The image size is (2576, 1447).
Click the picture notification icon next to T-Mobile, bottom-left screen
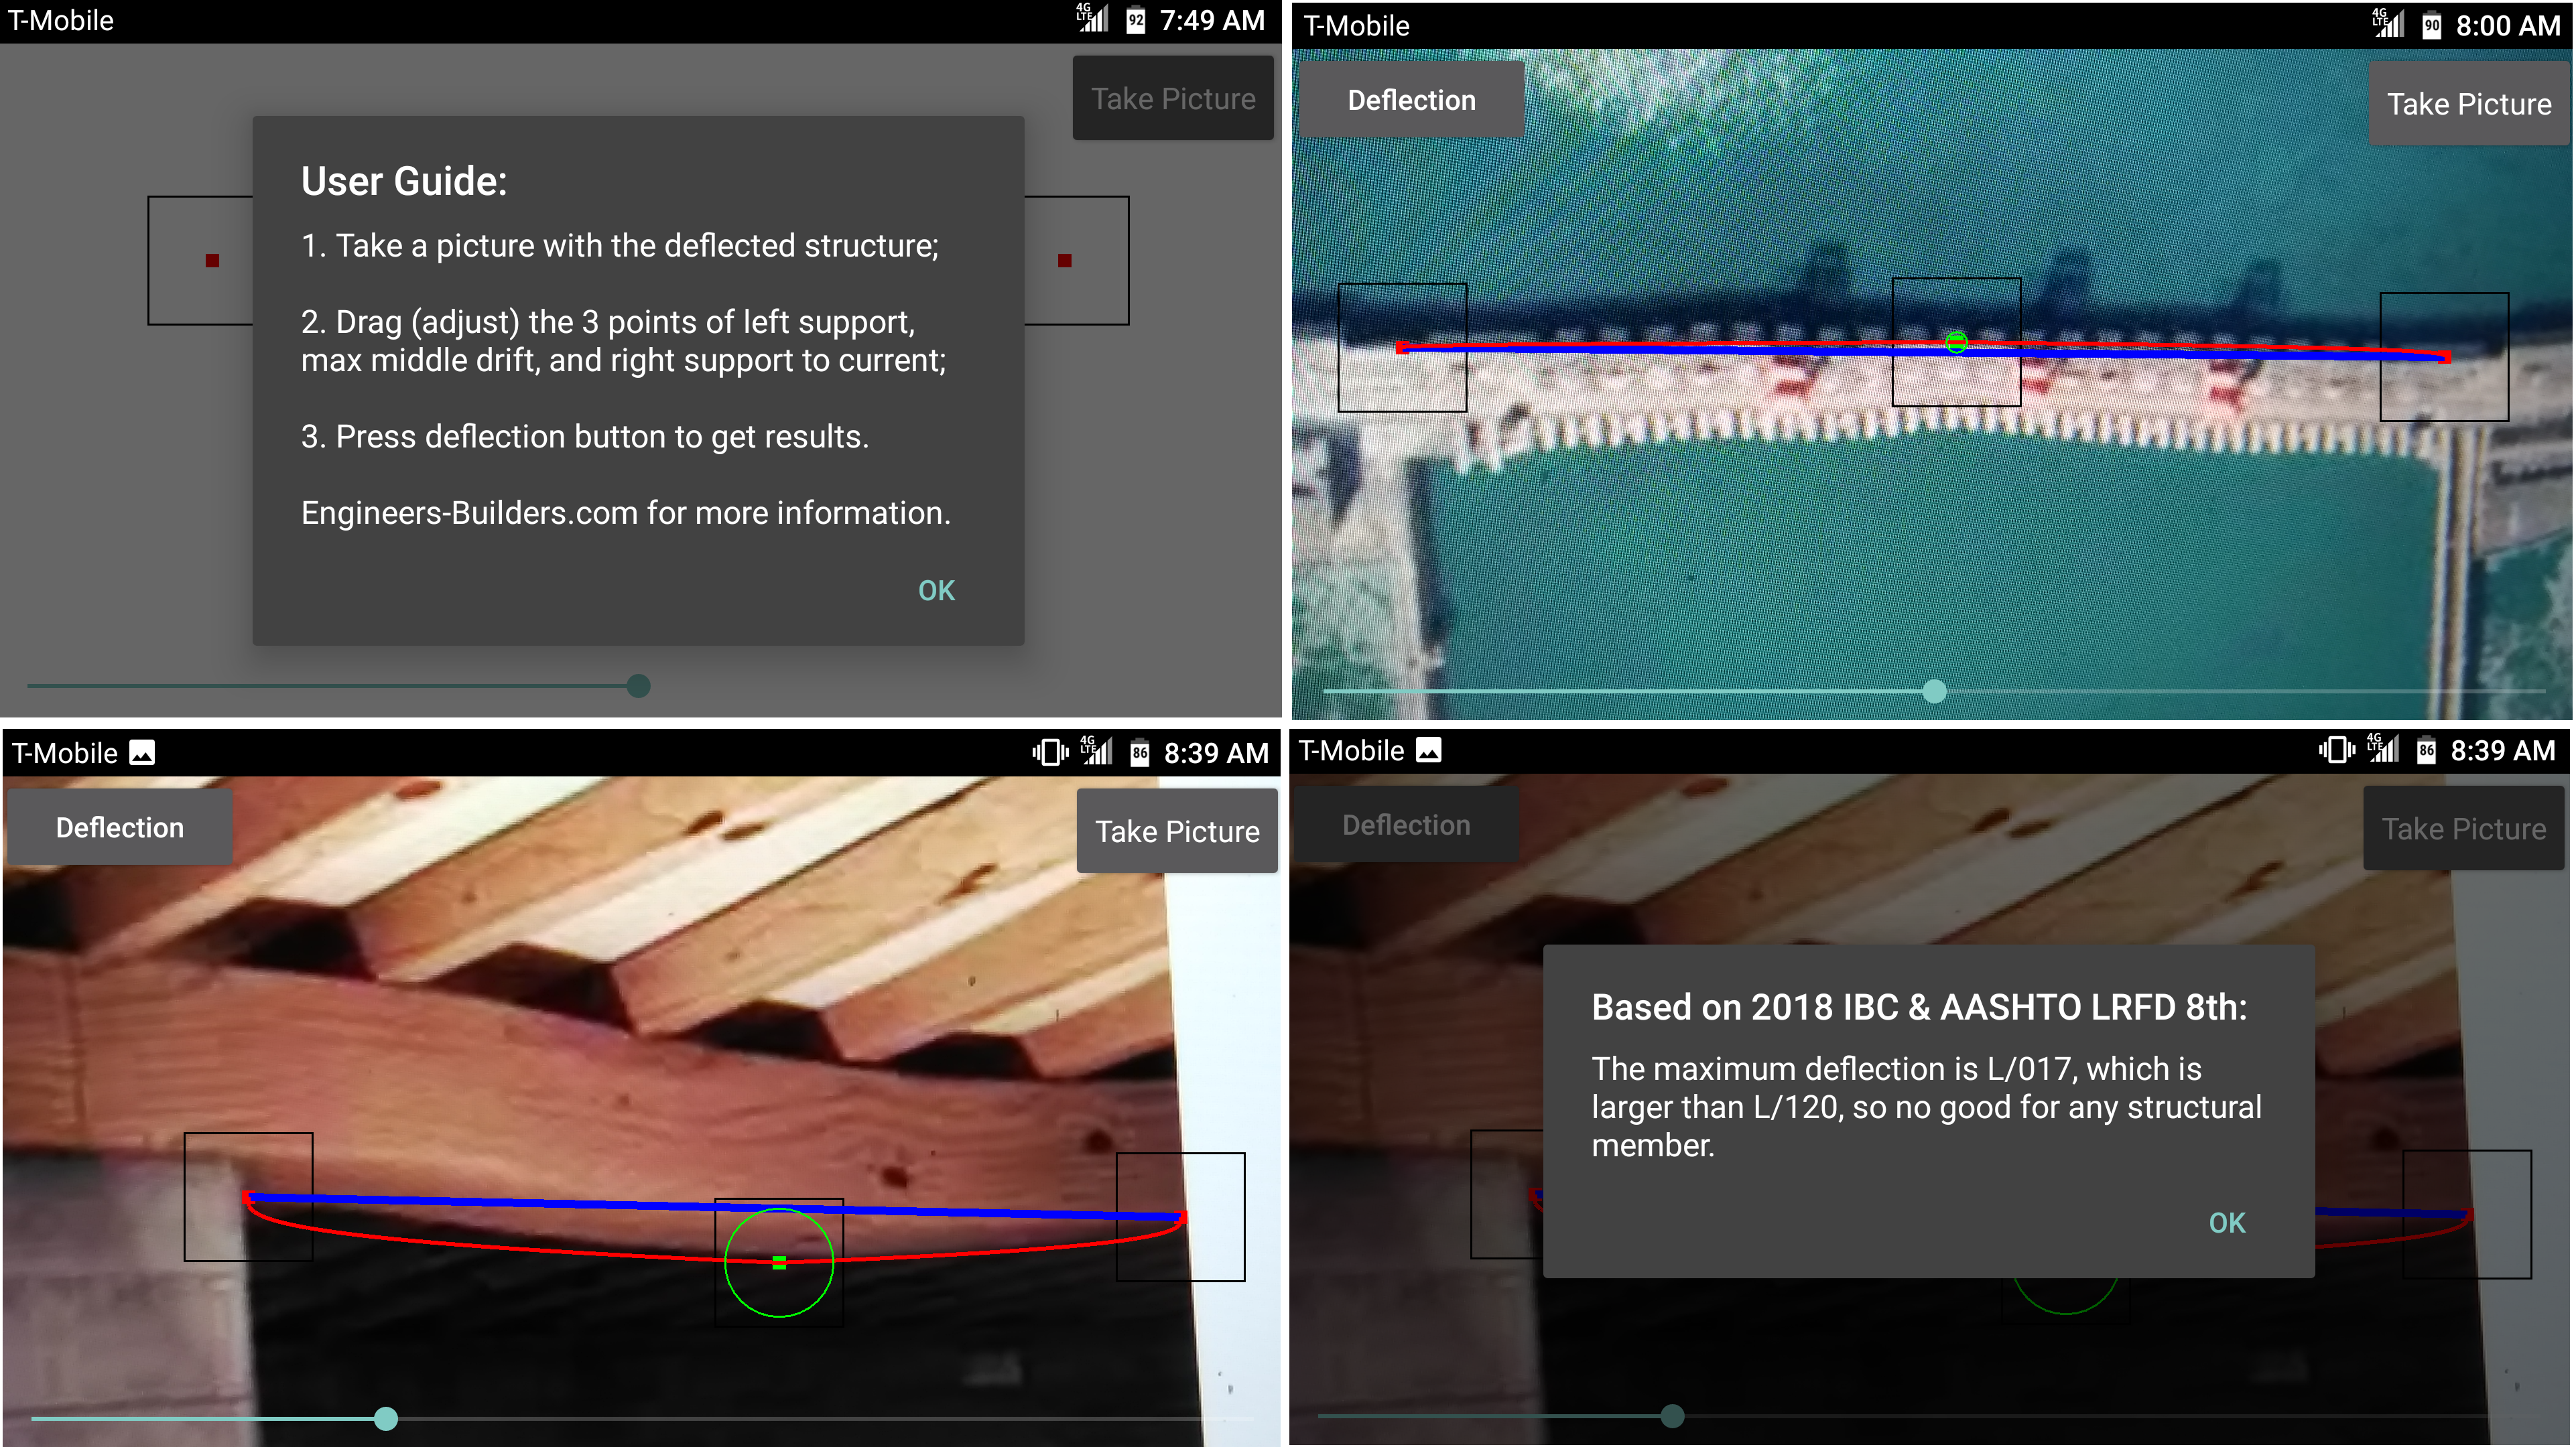coord(142,752)
